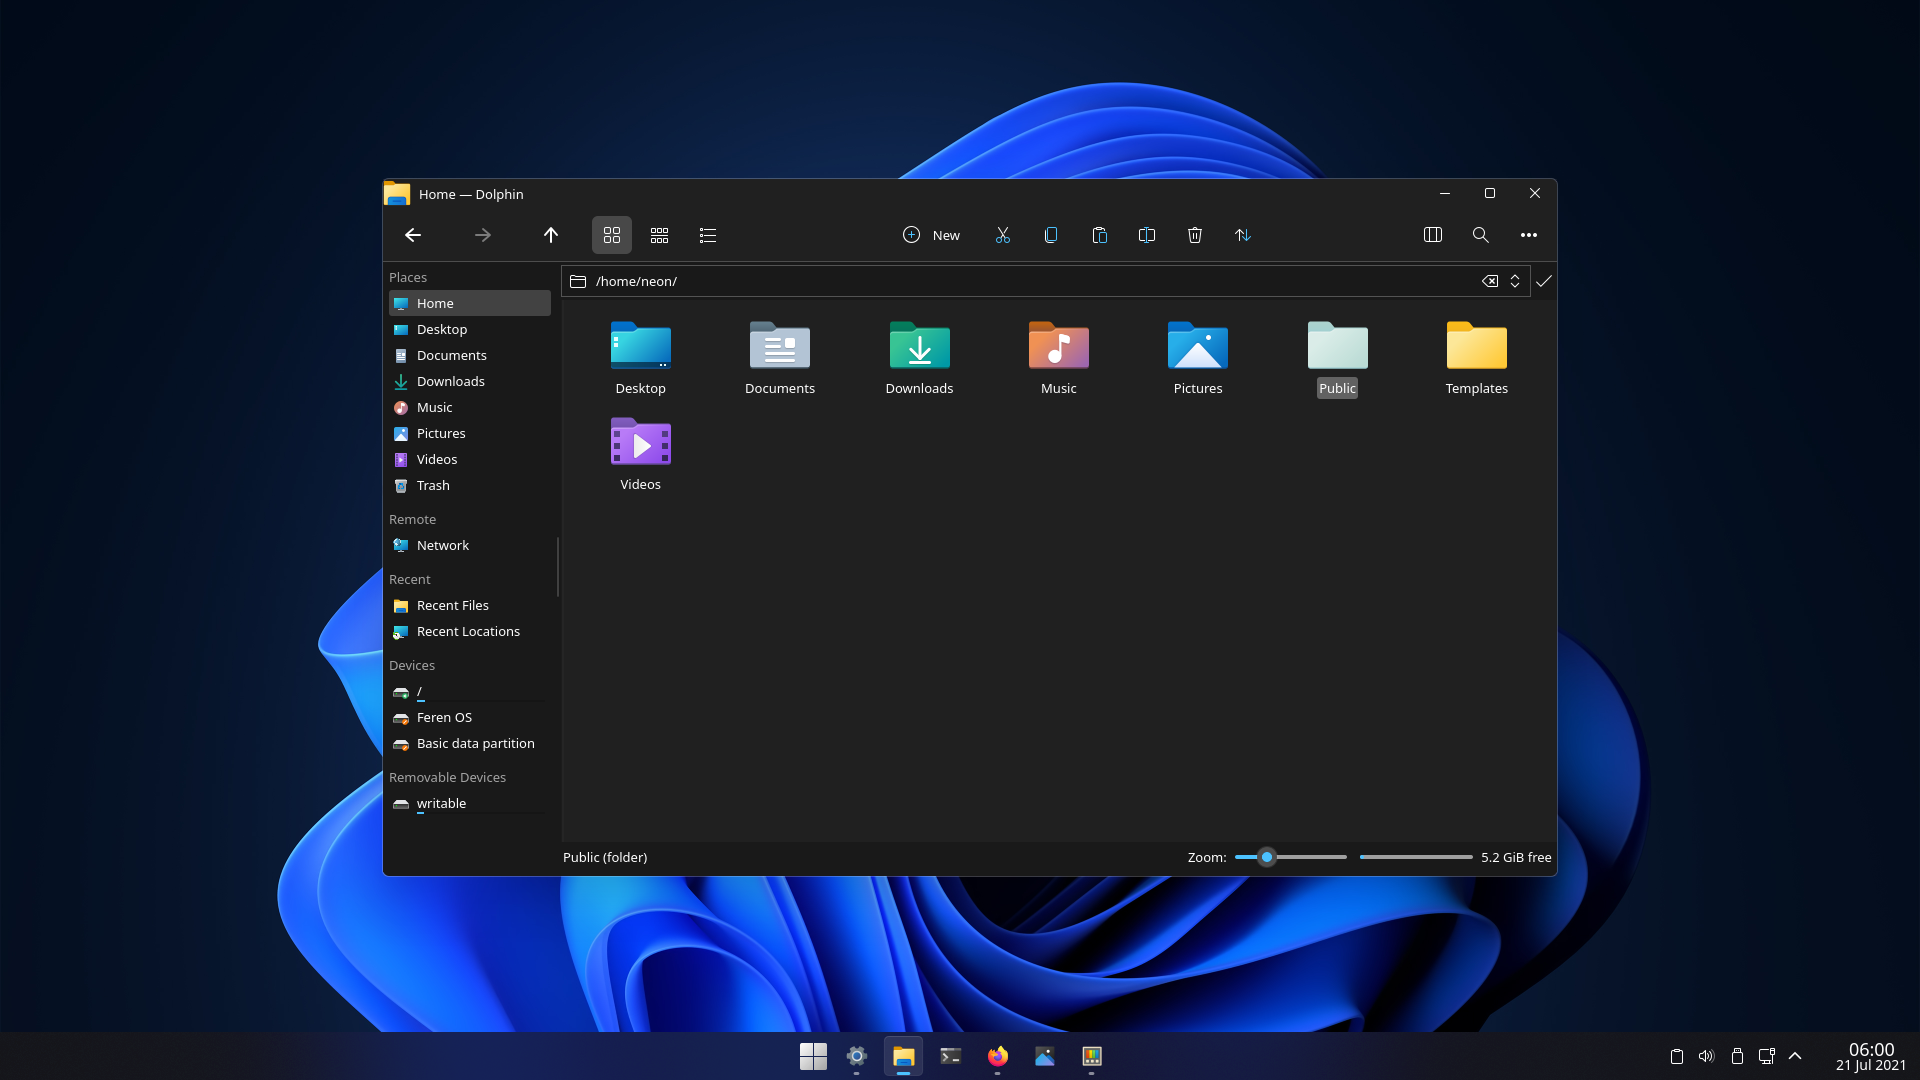Select the Music folder icon
This screenshot has width=1920, height=1080.
(1059, 345)
